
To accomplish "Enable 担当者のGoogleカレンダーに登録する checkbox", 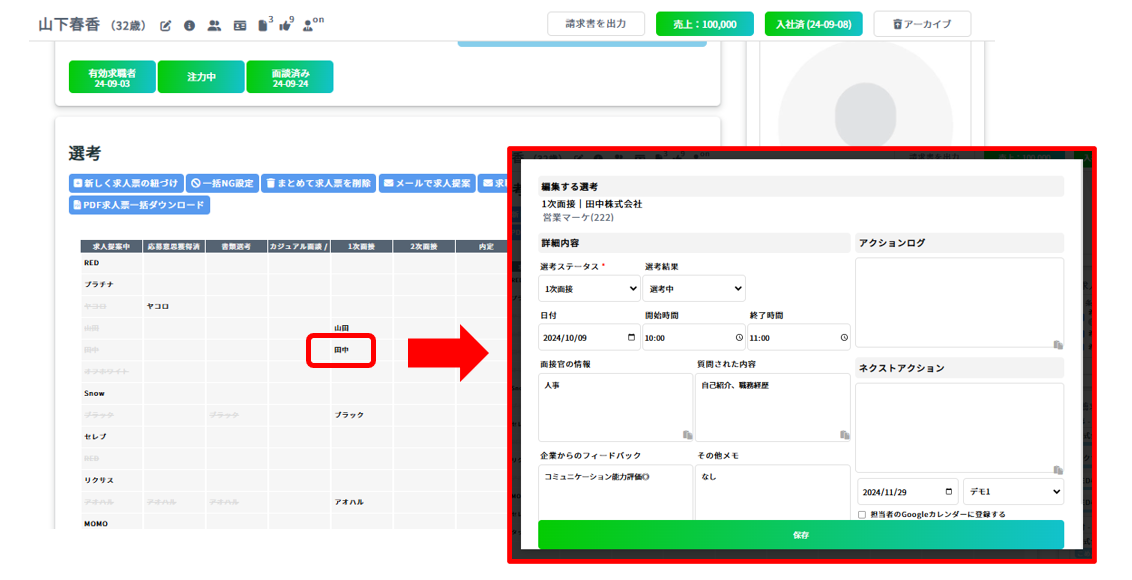I will (x=862, y=514).
